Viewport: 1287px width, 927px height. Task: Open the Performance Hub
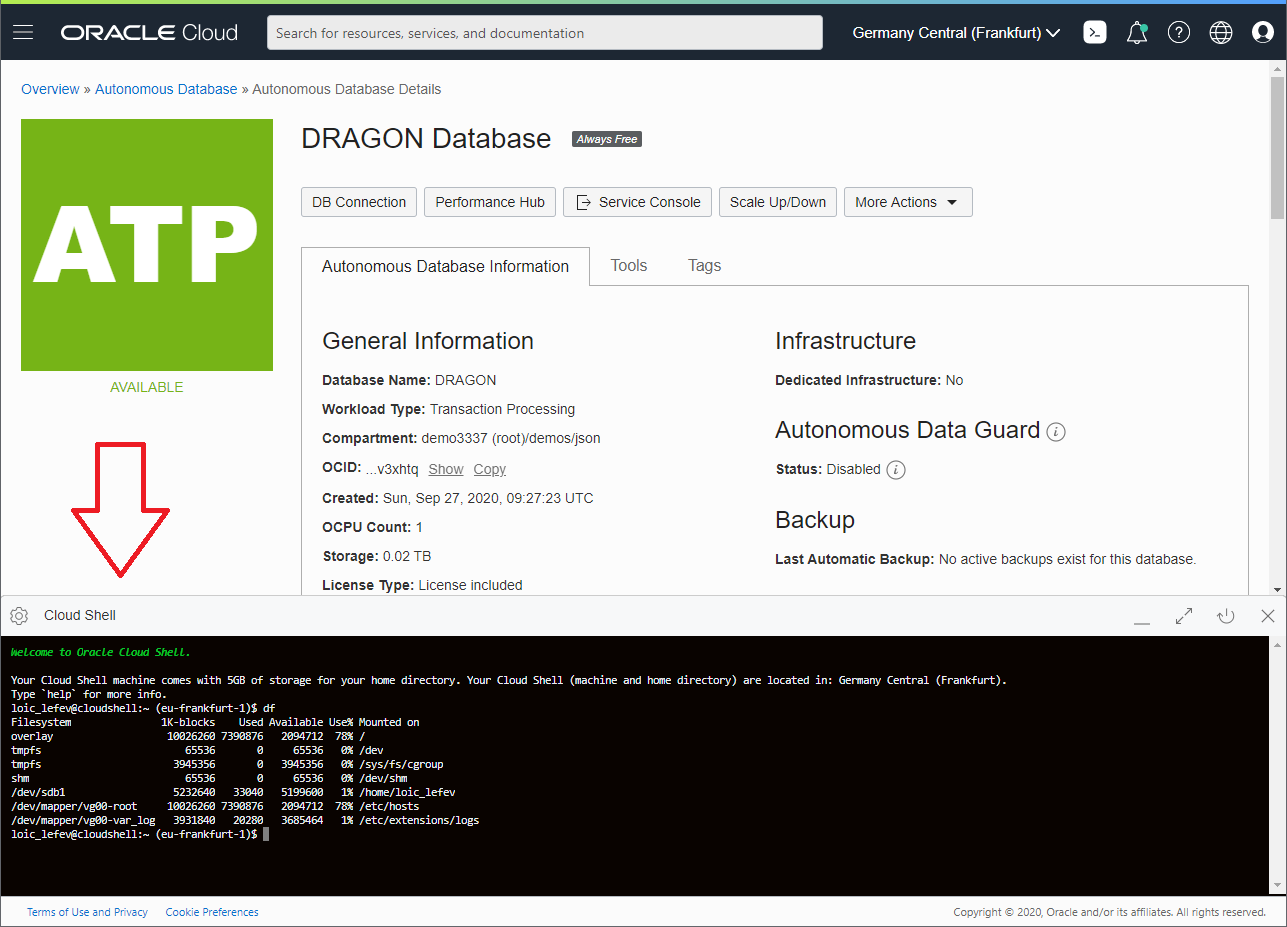point(490,202)
